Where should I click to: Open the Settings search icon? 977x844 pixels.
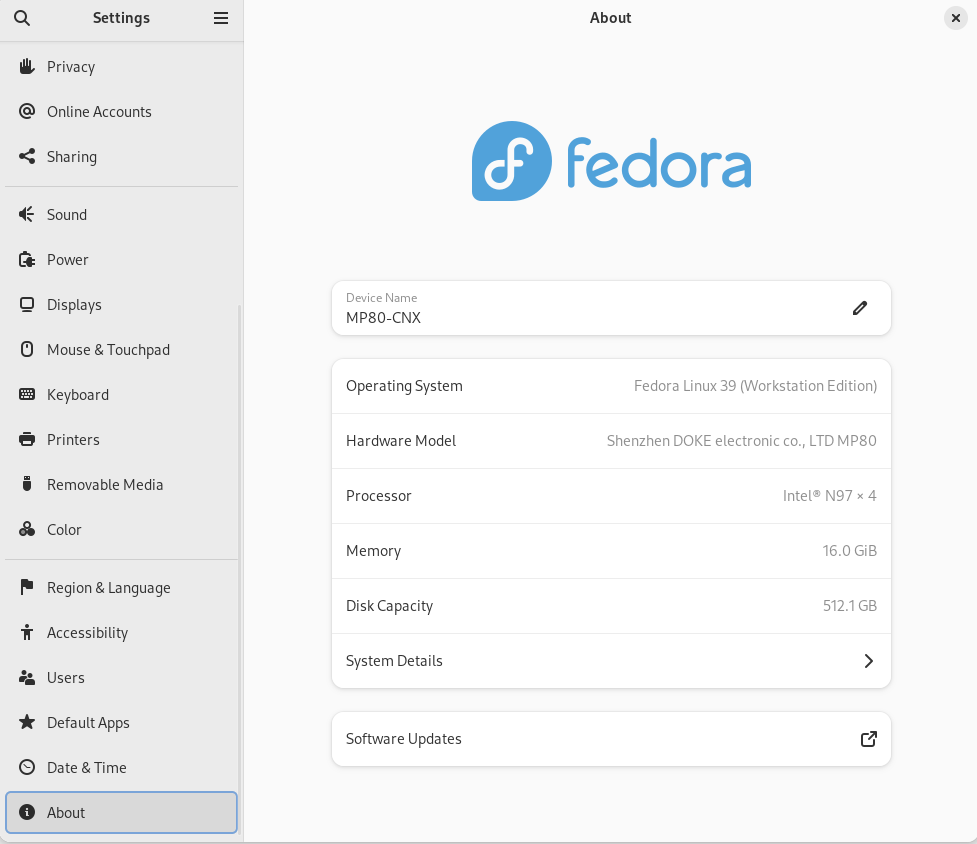22,18
